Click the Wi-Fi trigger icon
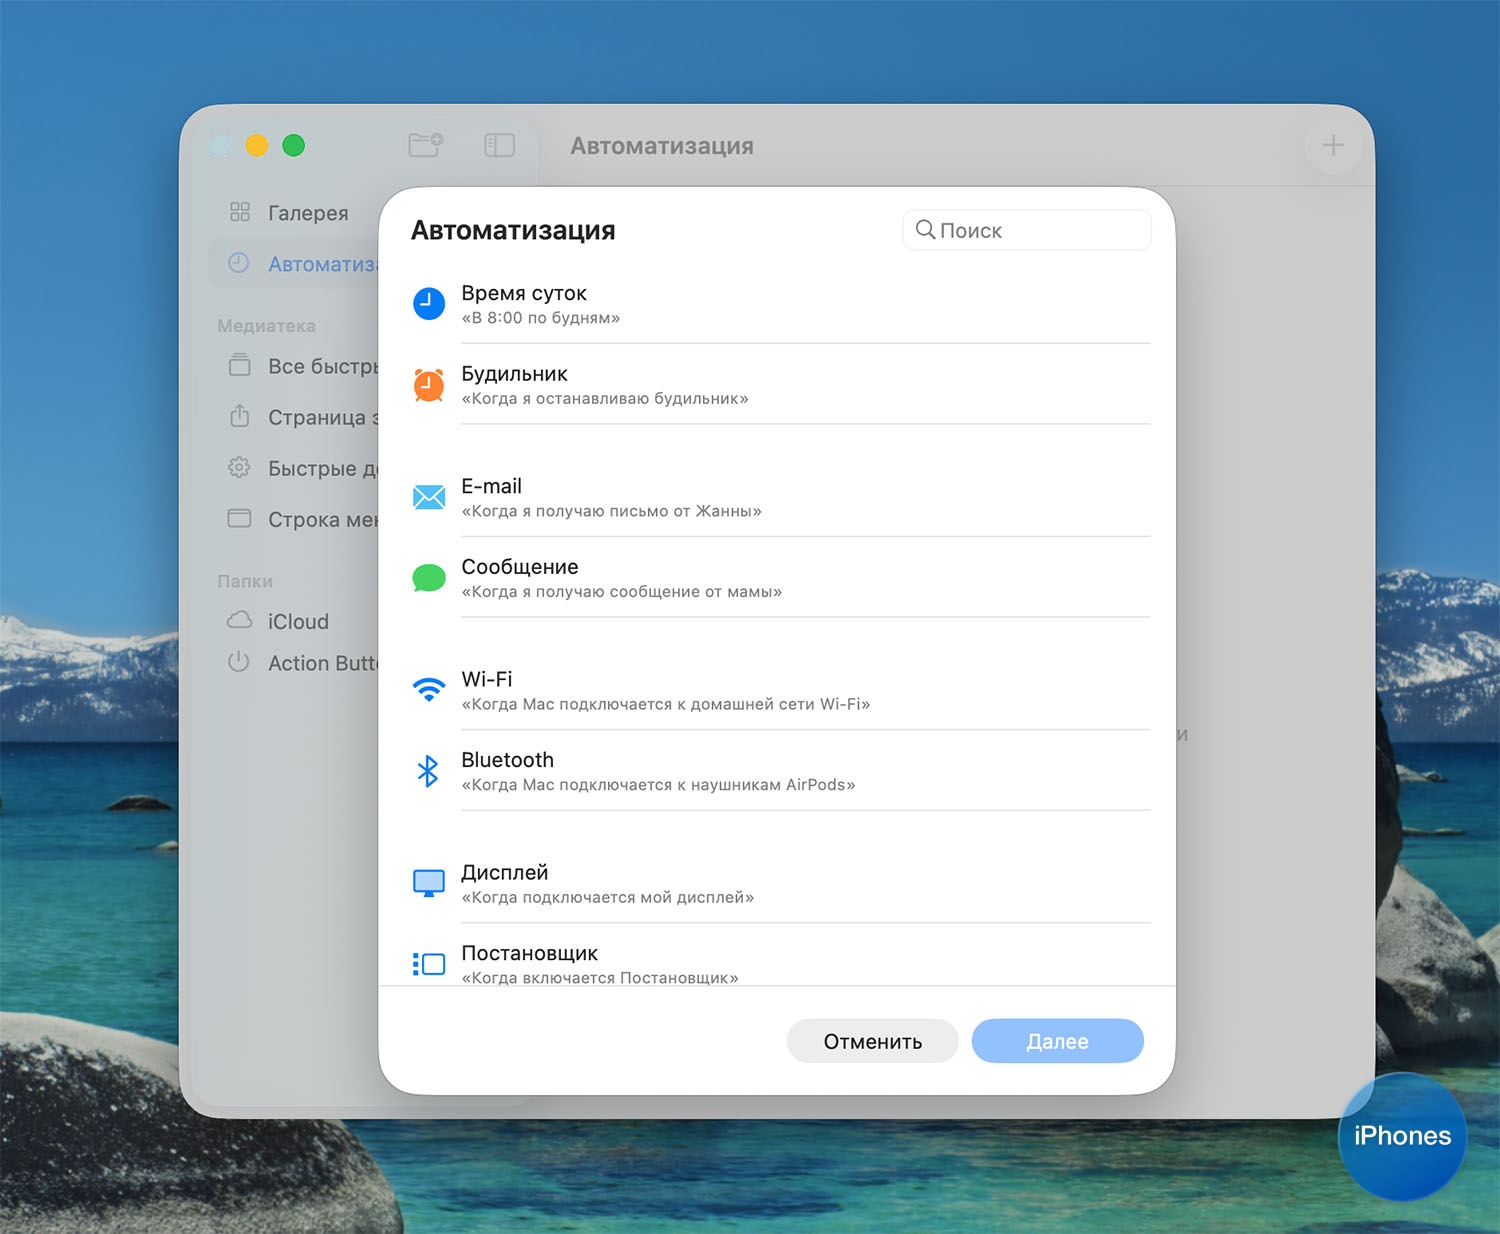Screen dimensions: 1500x1234 tap(429, 690)
